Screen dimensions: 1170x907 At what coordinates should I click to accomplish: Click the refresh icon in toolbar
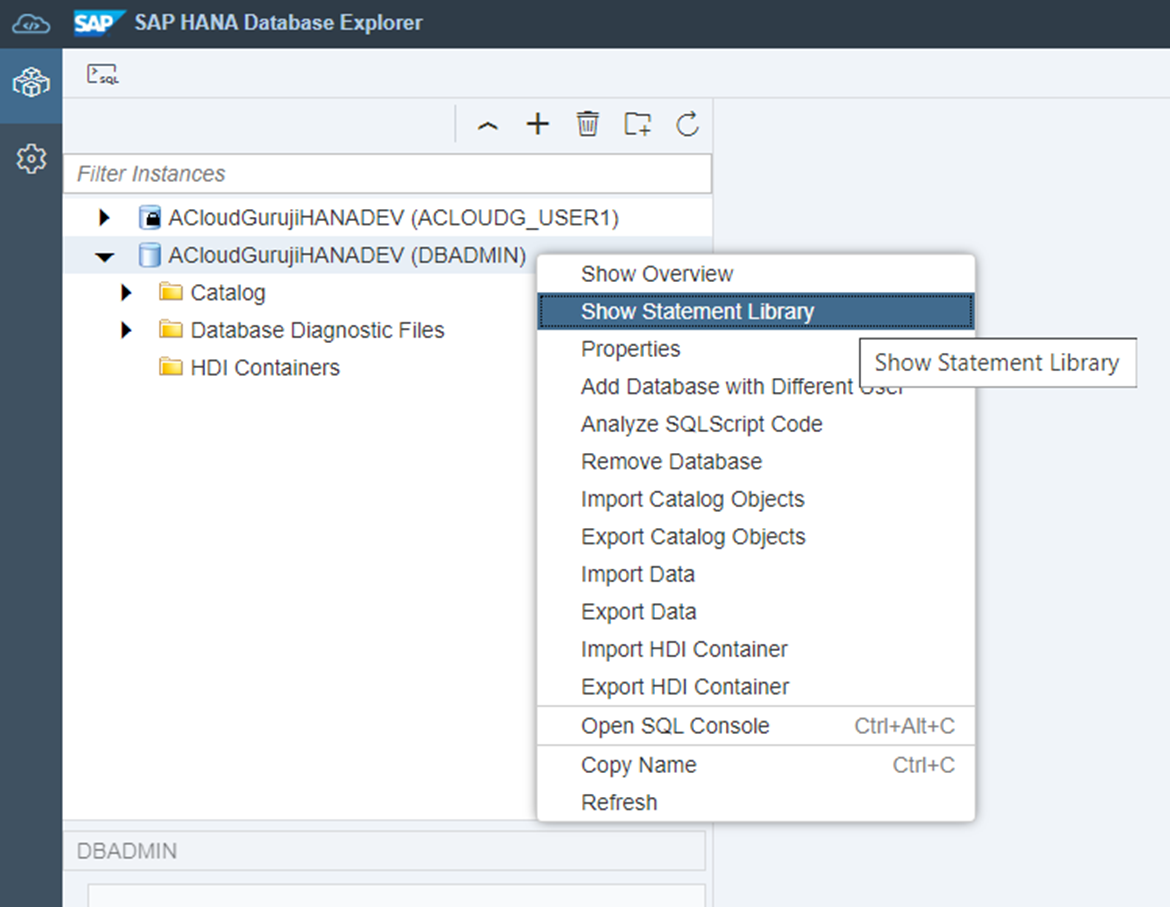687,124
